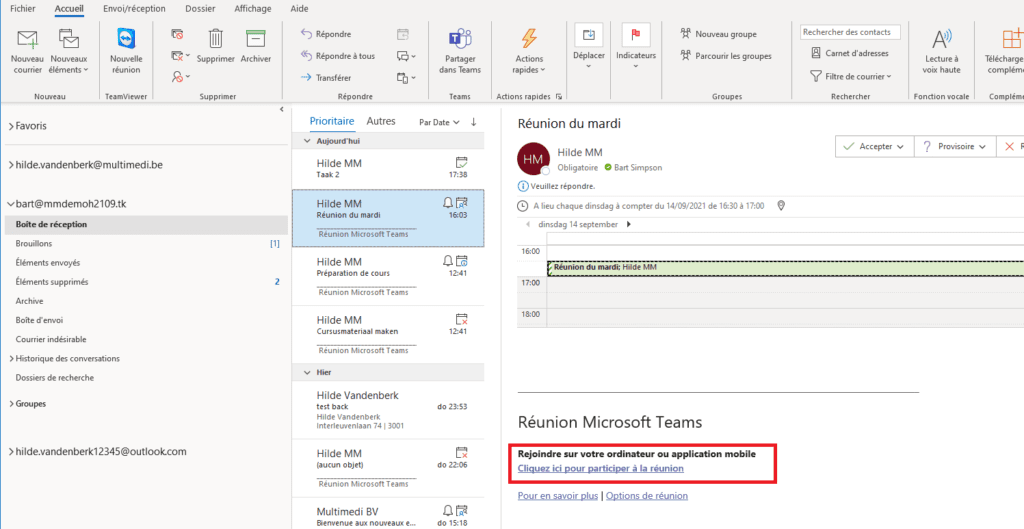
Task: Switch to the Envoi/réception tab
Action: tap(135, 9)
